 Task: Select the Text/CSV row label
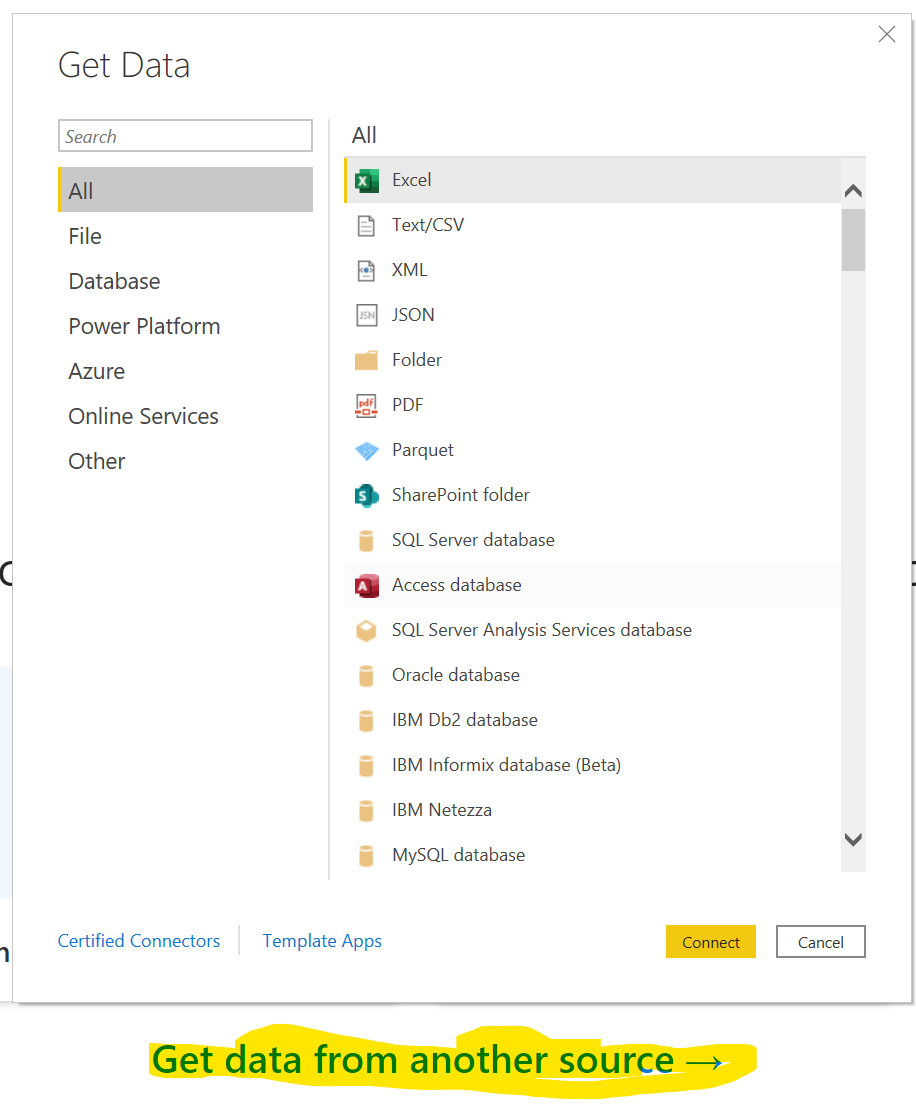click(x=428, y=225)
